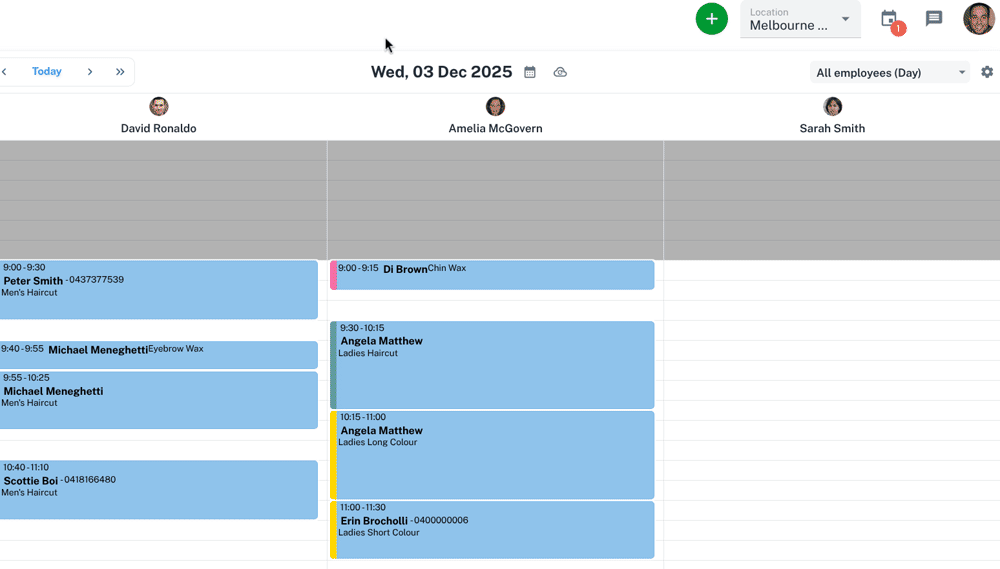Image resolution: width=1000 pixels, height=569 pixels.
Task: Open the date picker calendar icon
Action: pyautogui.click(x=530, y=72)
